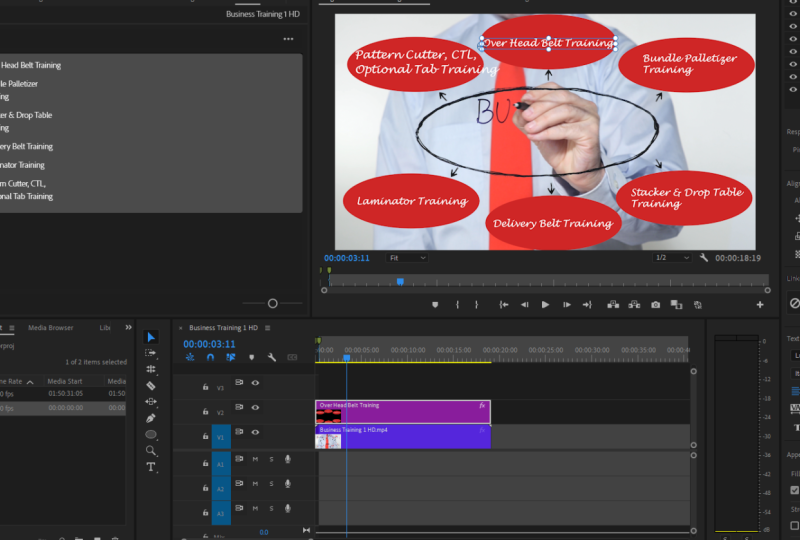Export frame with the camera icon
The width and height of the screenshot is (800, 540).
point(656,305)
